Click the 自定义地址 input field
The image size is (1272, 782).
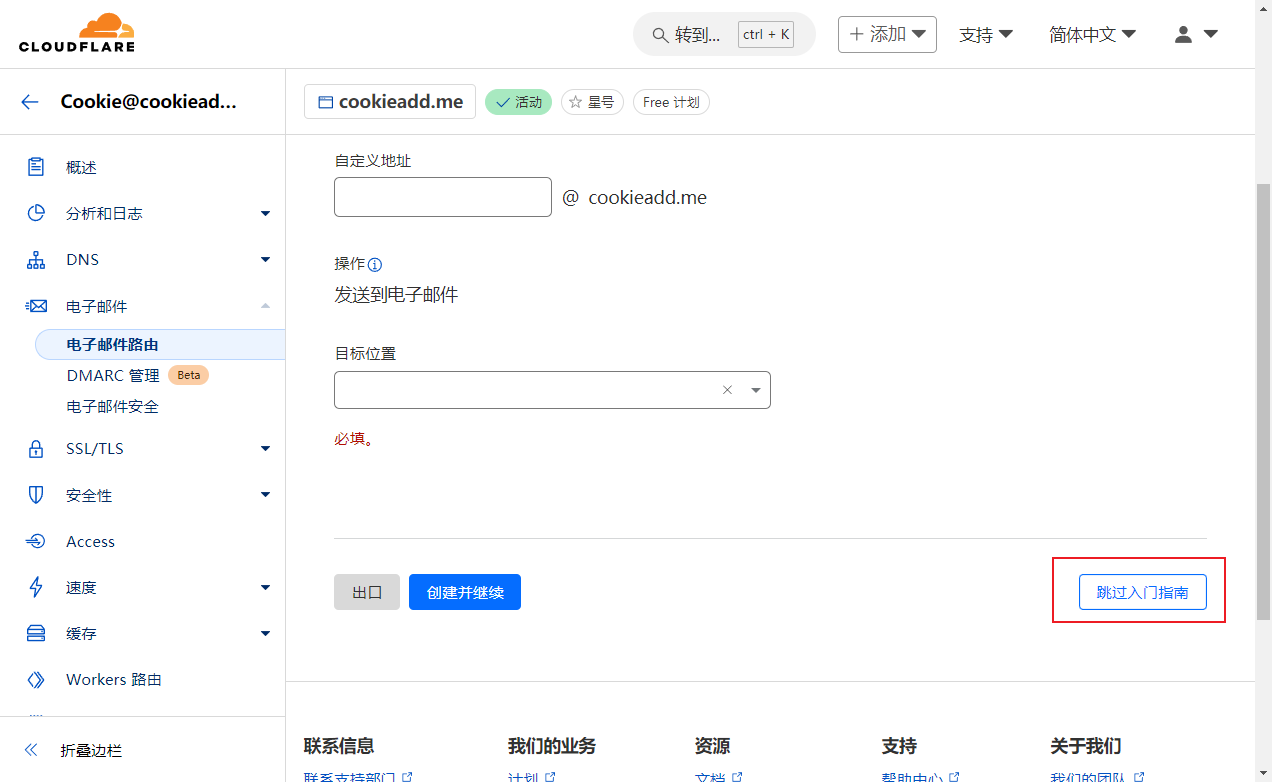click(x=442, y=197)
